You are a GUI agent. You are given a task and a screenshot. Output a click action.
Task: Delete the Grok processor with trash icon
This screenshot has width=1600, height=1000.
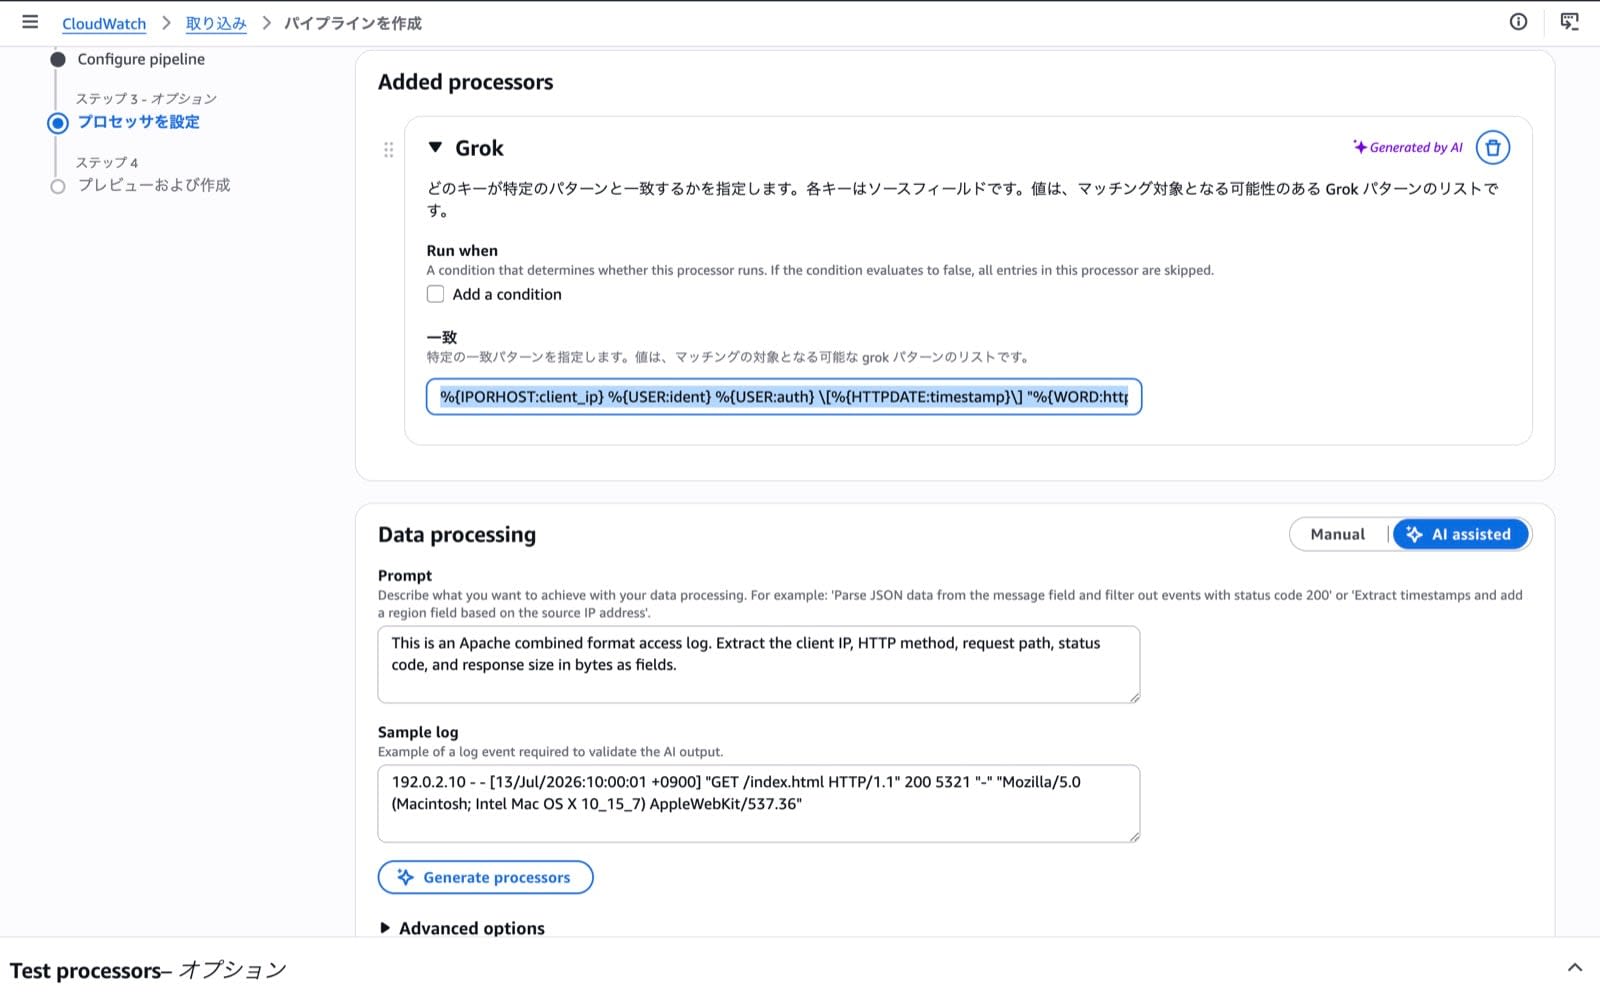[1493, 148]
